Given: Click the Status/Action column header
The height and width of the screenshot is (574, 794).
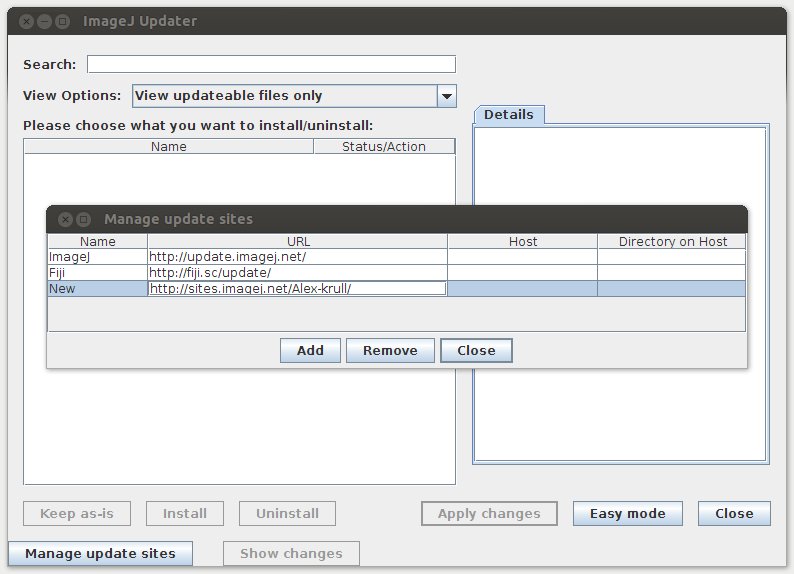Looking at the screenshot, I should (x=384, y=146).
